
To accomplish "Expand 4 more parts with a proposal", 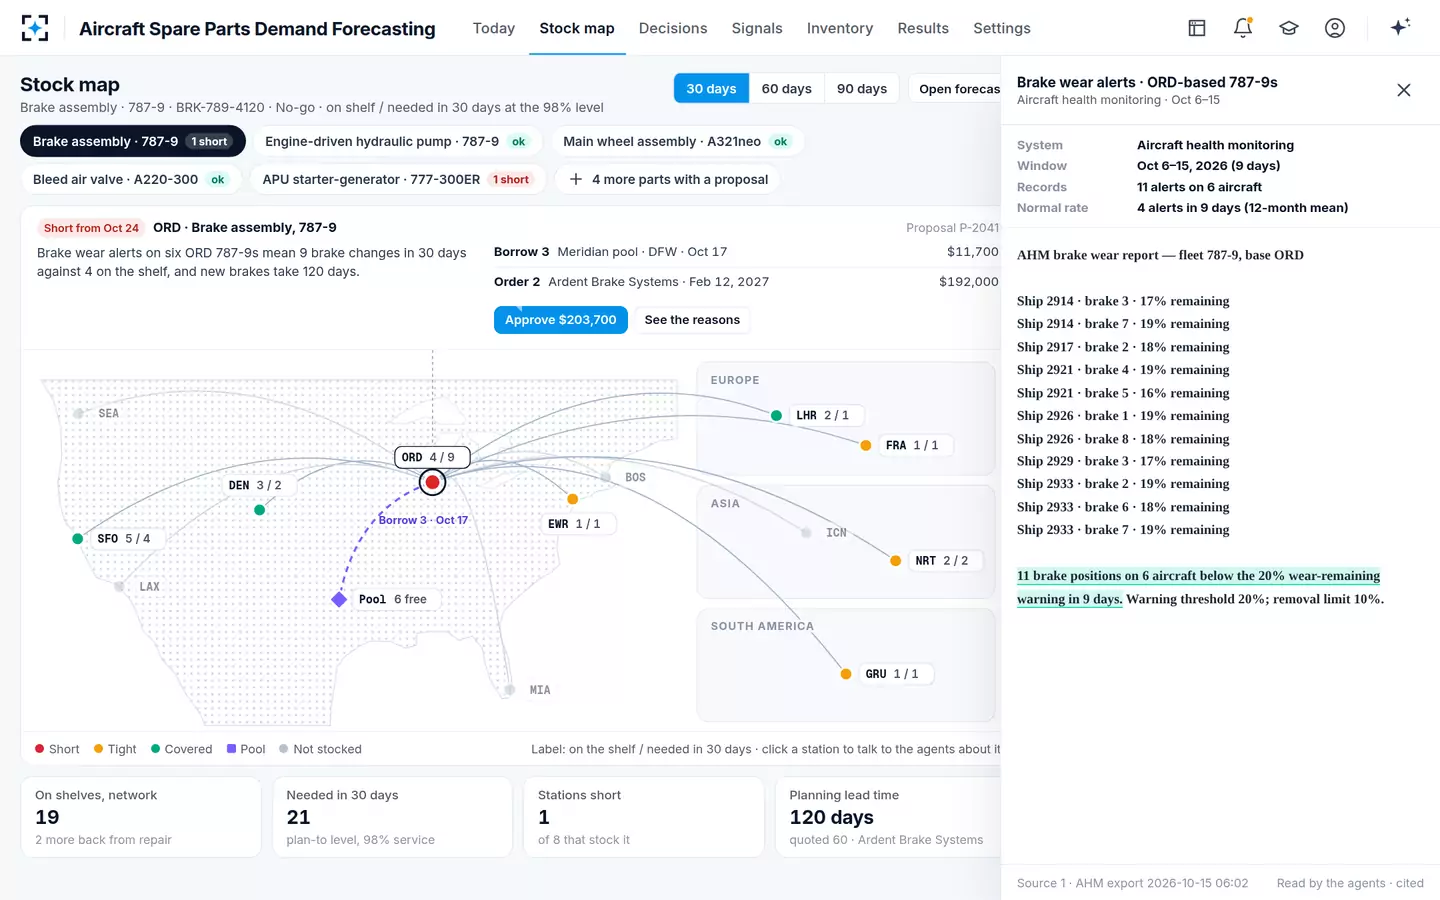I will [x=668, y=179].
